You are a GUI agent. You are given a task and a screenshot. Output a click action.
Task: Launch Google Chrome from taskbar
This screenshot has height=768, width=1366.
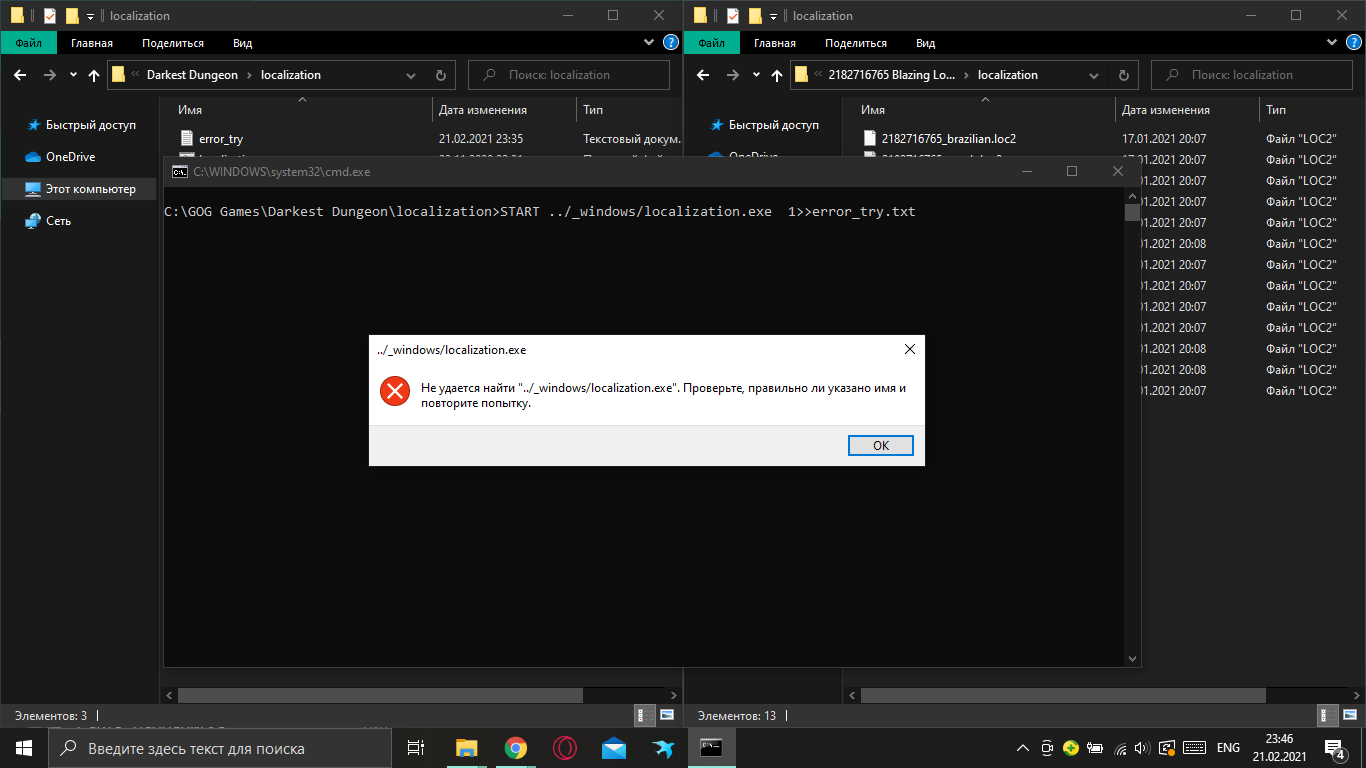[515, 748]
